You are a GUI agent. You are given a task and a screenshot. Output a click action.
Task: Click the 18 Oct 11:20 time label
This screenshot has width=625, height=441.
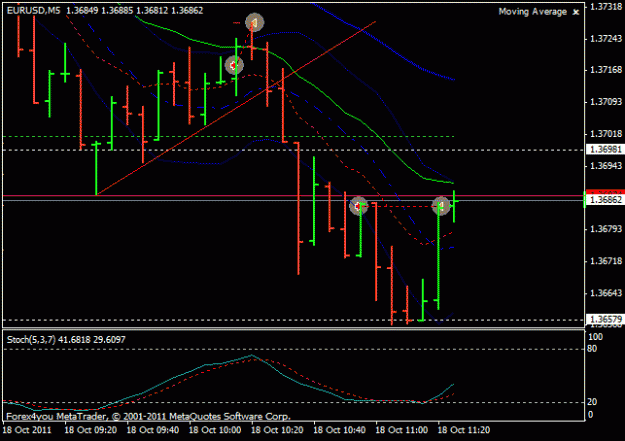point(464,430)
